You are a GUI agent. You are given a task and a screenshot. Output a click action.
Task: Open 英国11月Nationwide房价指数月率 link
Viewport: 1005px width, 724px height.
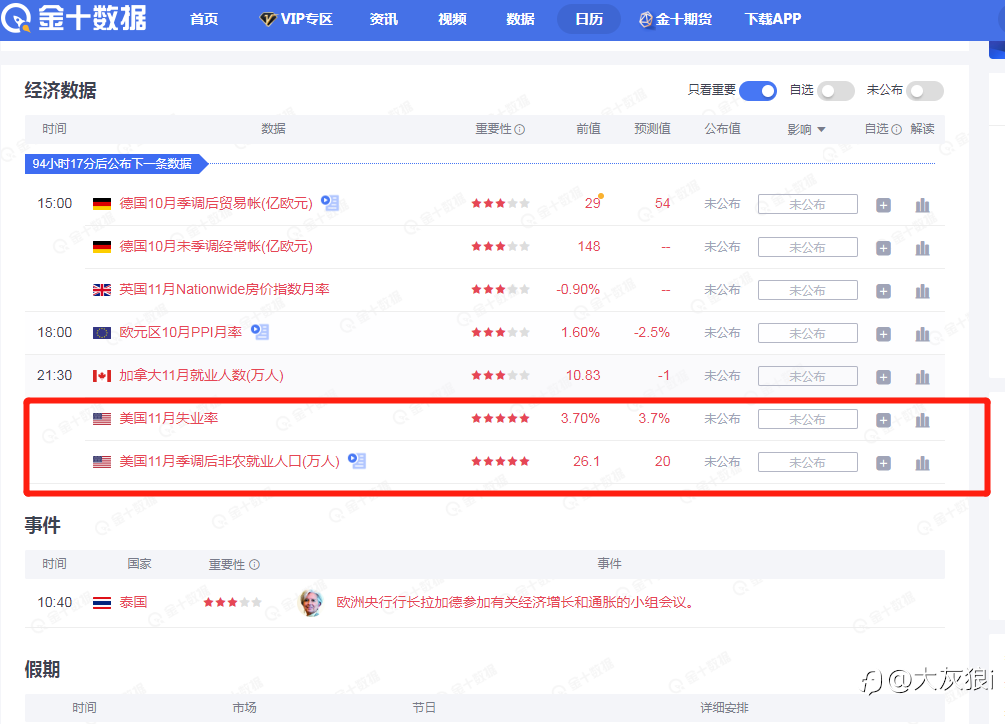[x=224, y=289]
